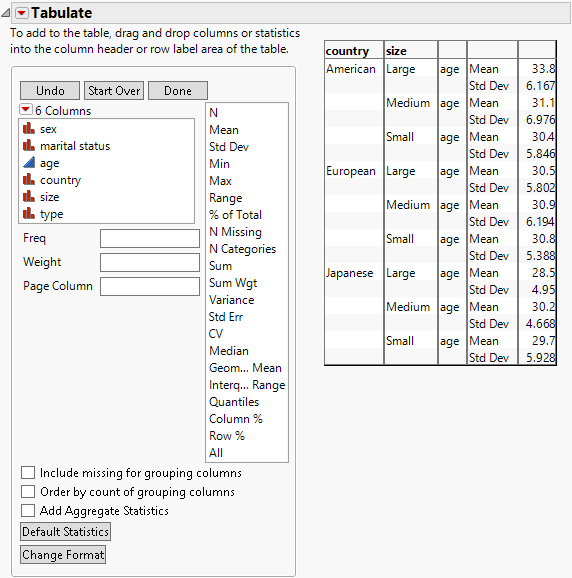
Task: Select the CV statistic
Action: pyautogui.click(x=216, y=334)
